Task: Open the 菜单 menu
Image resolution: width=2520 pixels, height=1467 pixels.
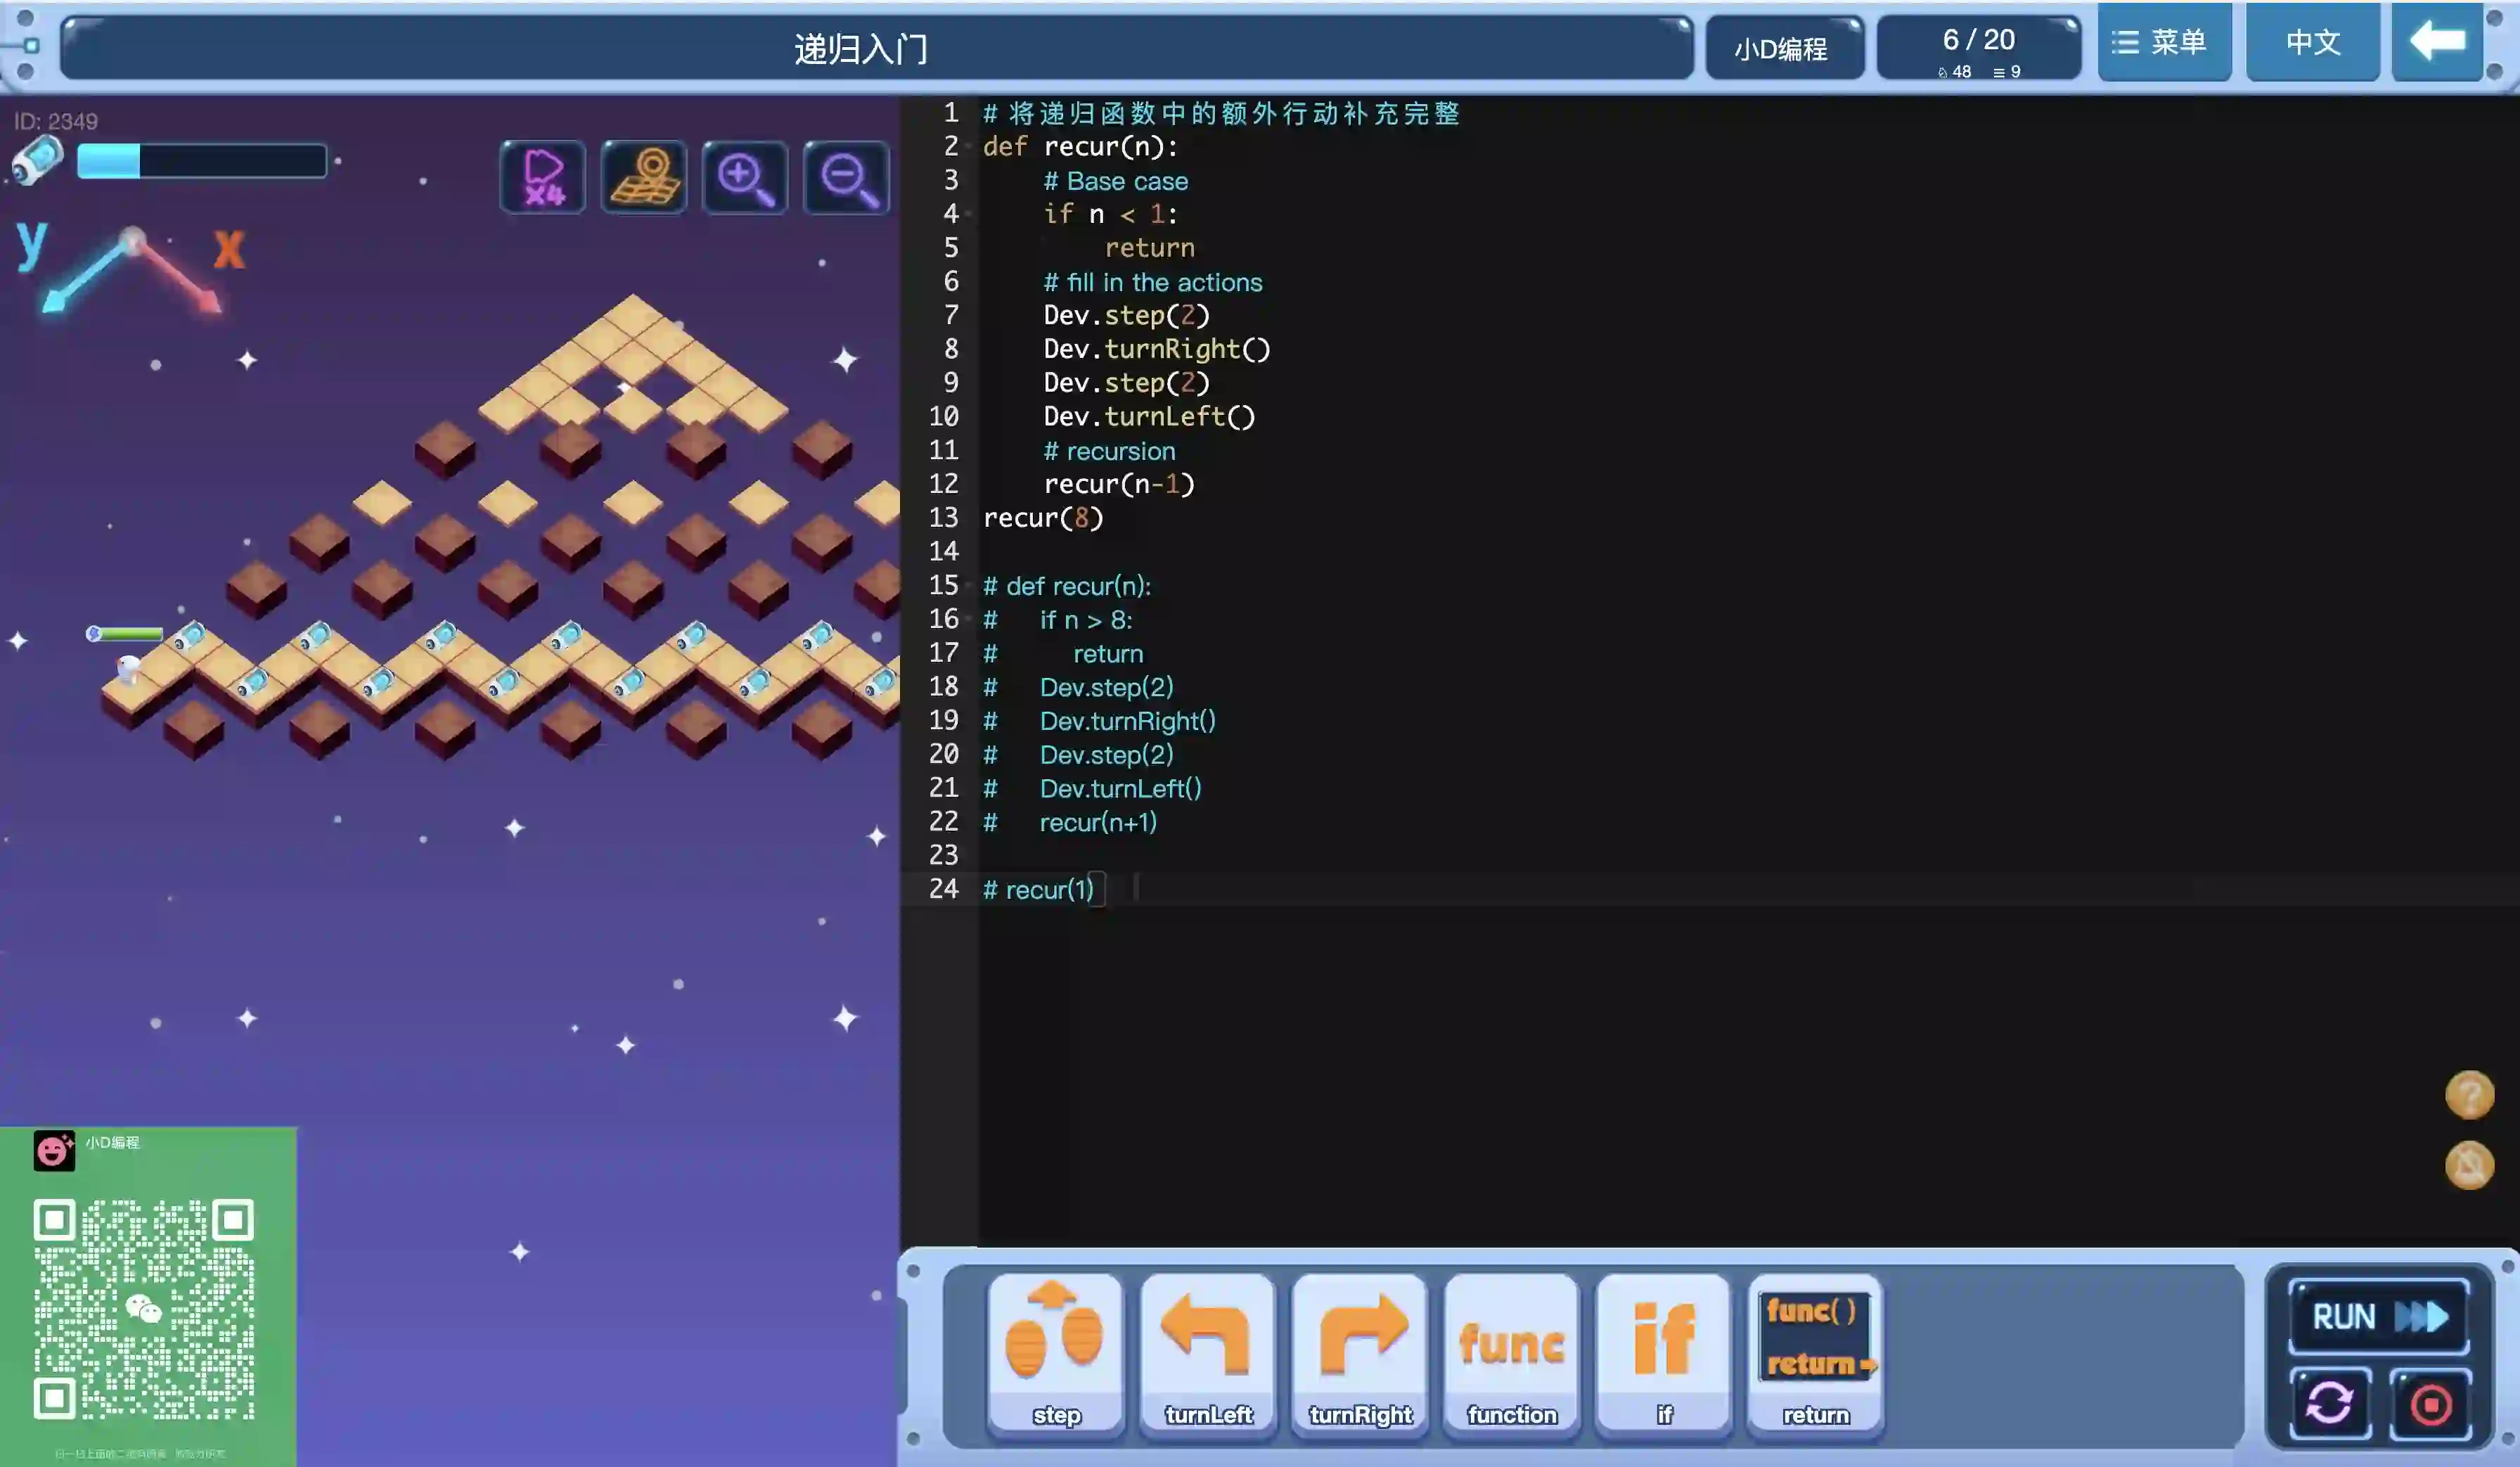Action: [2163, 42]
